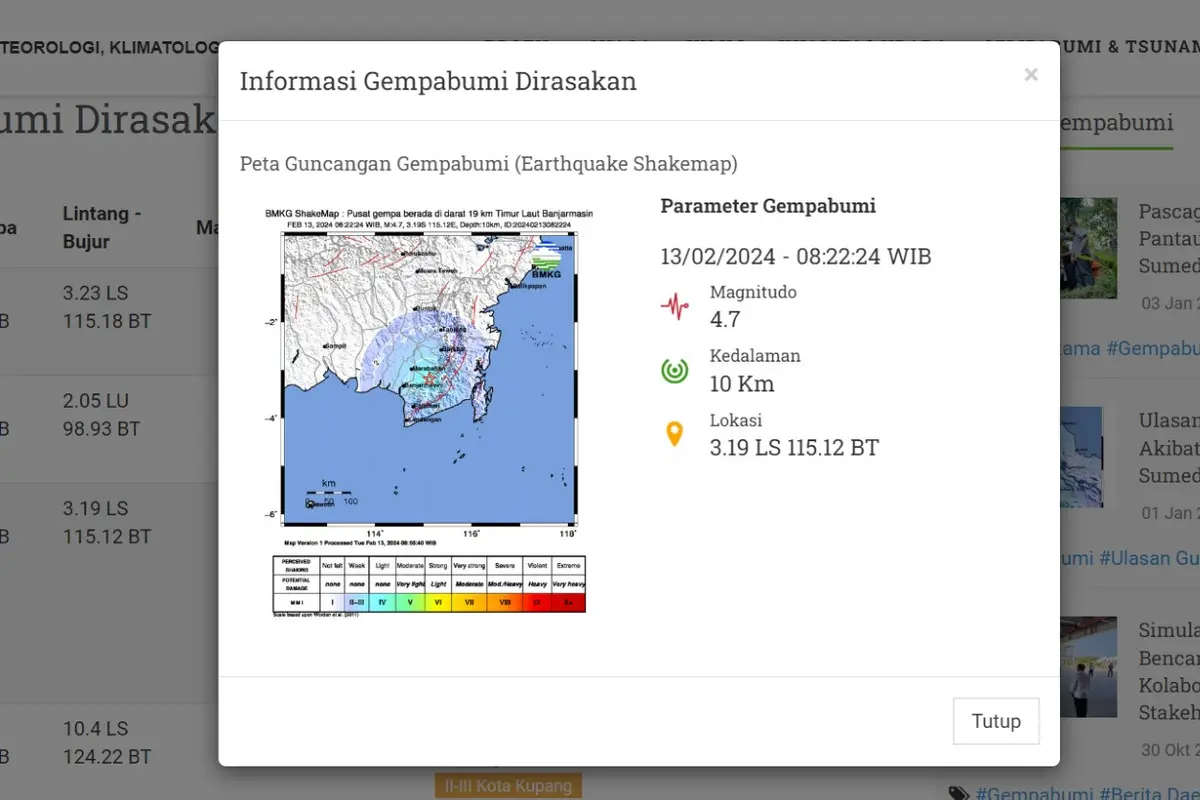Screen dimensions: 1200x800
Task: Click the 'Lokasi' label
Action: (x=736, y=420)
